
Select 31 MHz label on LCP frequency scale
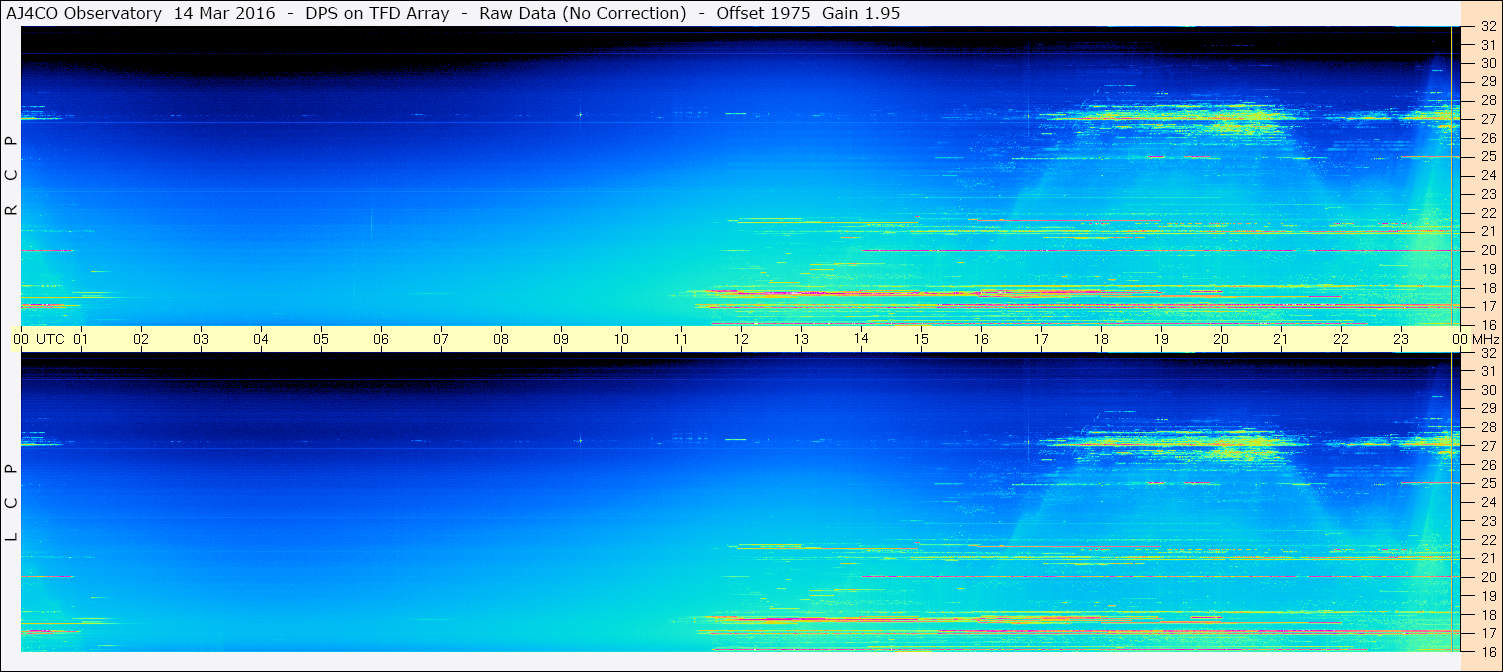coord(1488,371)
